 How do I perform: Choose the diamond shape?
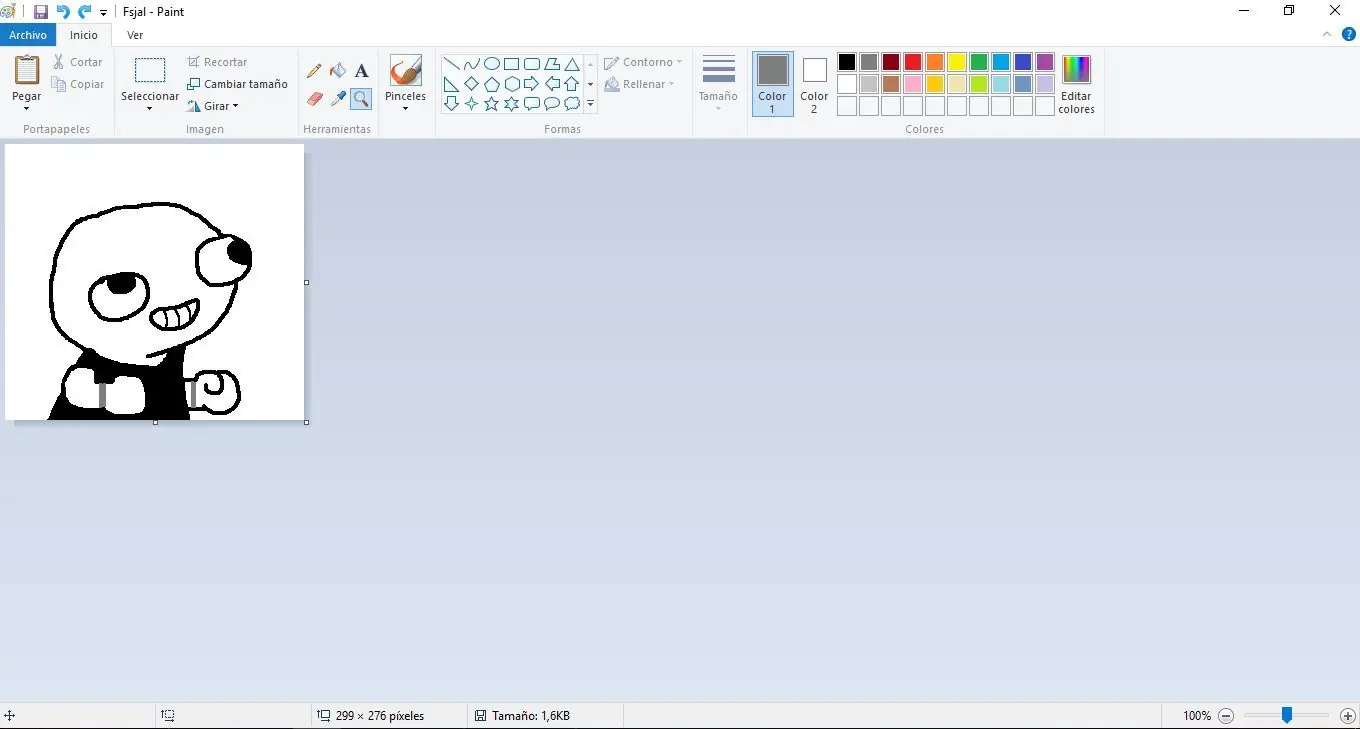tap(471, 84)
